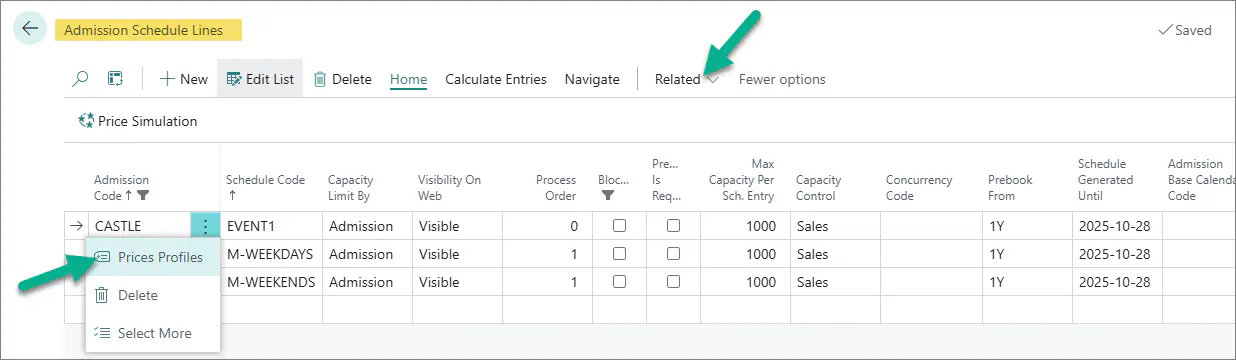Toggle Blocked checkbox for EVENT1 row
The width and height of the screenshot is (1236, 360).
tap(619, 226)
